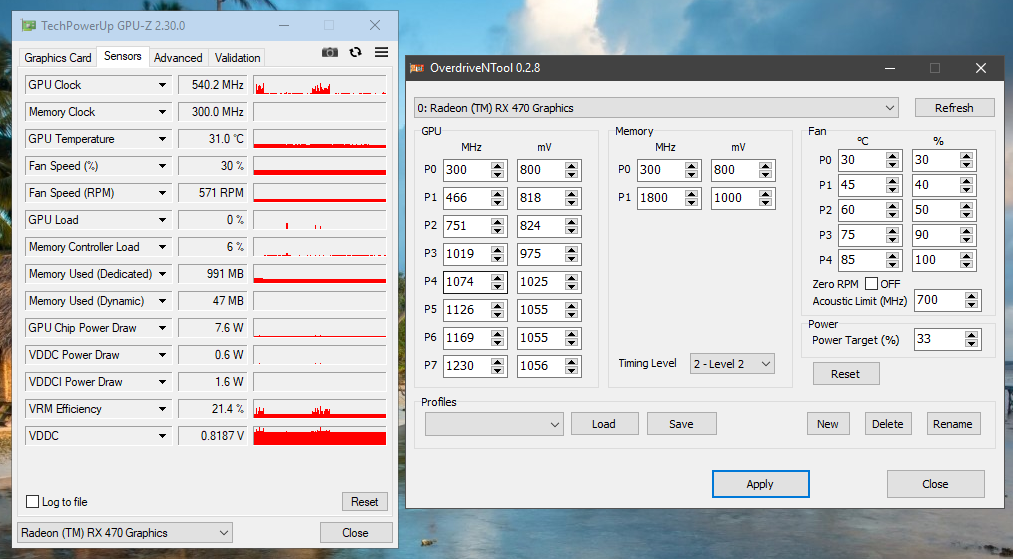Screen dimensions: 1013x559
Task: Enable the Log to file checkbox
Action: click(x=32, y=501)
